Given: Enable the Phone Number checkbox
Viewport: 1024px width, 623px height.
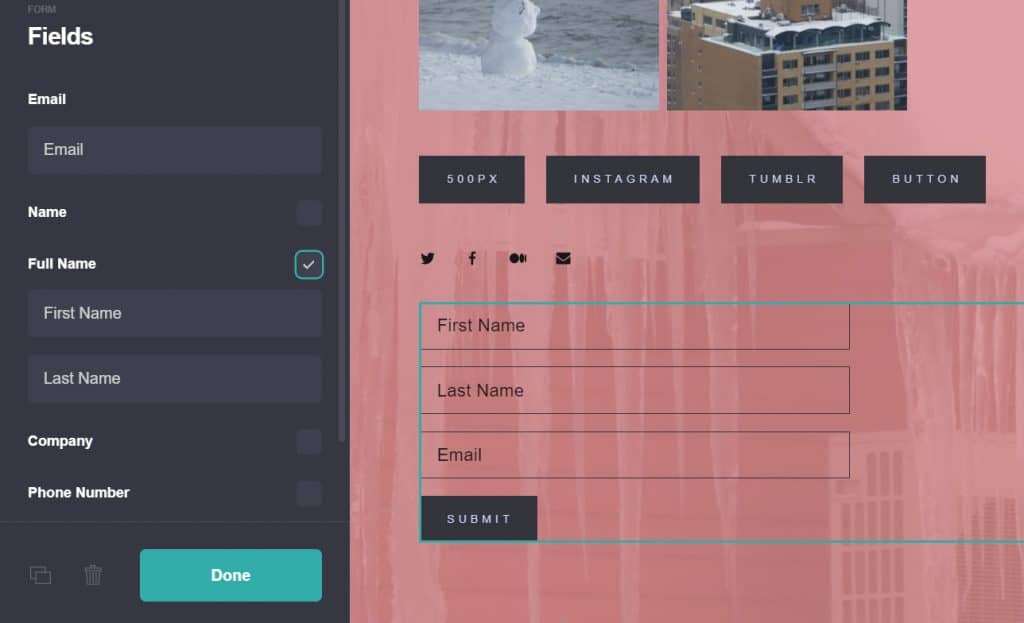Looking at the screenshot, I should point(309,494).
